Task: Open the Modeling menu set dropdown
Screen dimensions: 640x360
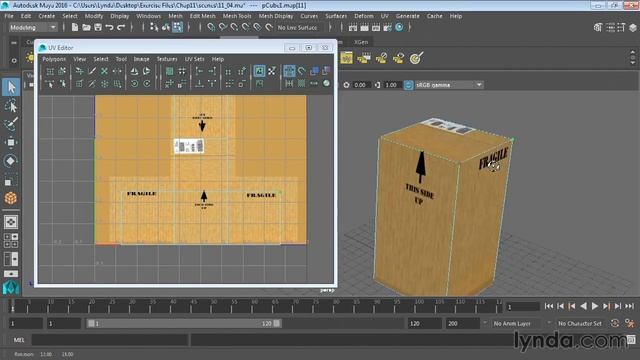Action: pyautogui.click(x=33, y=27)
